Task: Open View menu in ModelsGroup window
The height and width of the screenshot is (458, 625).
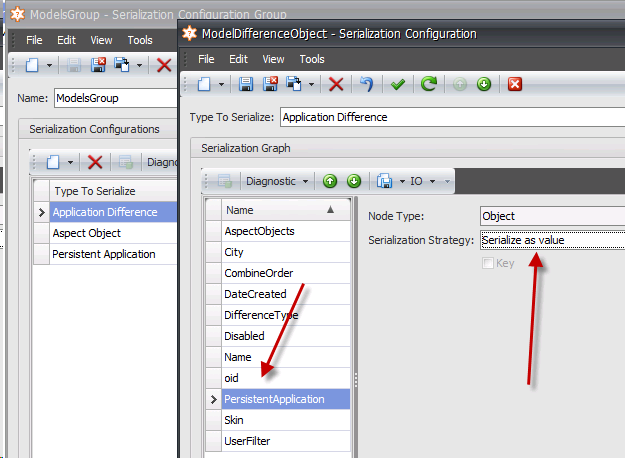Action: pos(101,40)
